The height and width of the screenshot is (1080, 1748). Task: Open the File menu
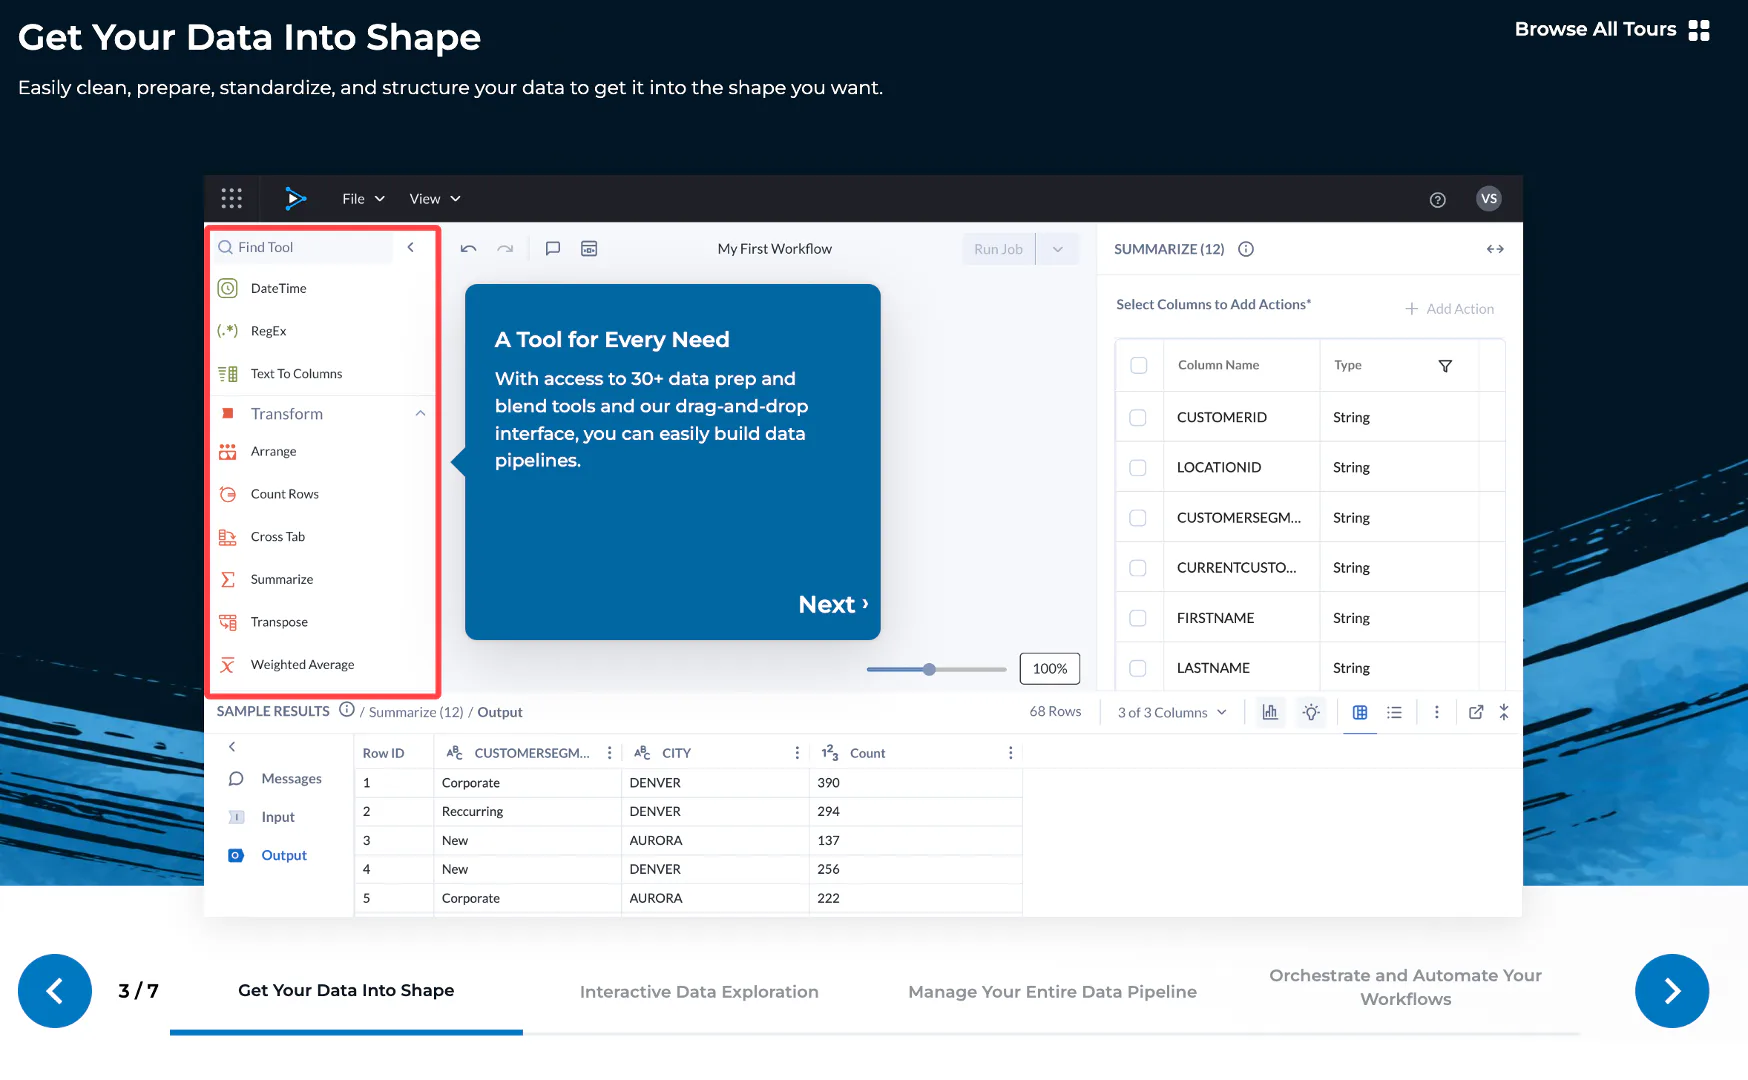point(363,199)
